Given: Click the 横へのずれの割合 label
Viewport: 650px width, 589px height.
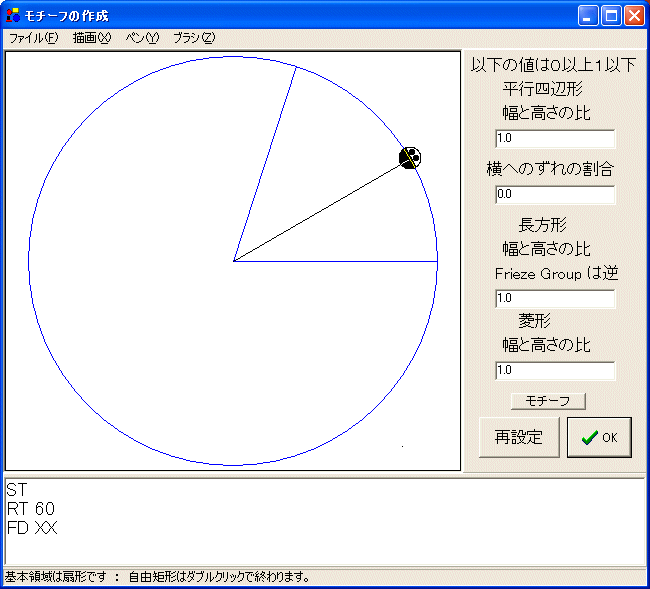Looking at the screenshot, I should [550, 169].
